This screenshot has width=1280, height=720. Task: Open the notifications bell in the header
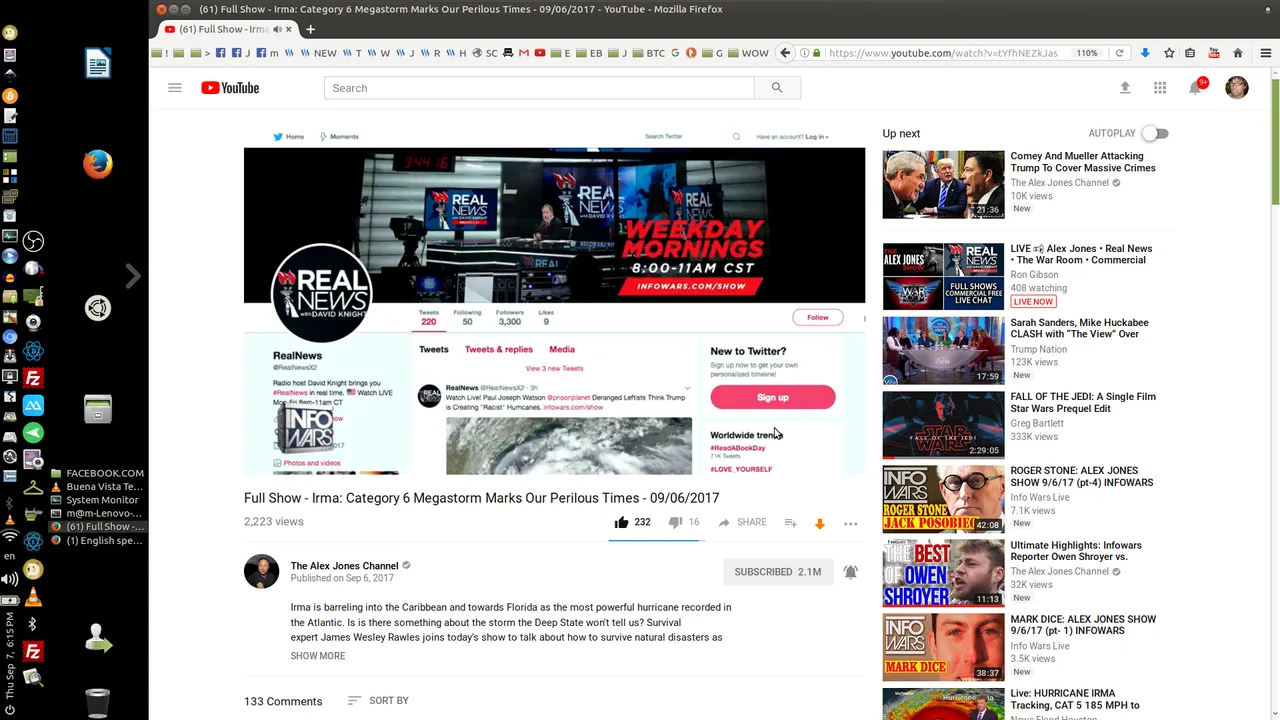tap(1196, 87)
